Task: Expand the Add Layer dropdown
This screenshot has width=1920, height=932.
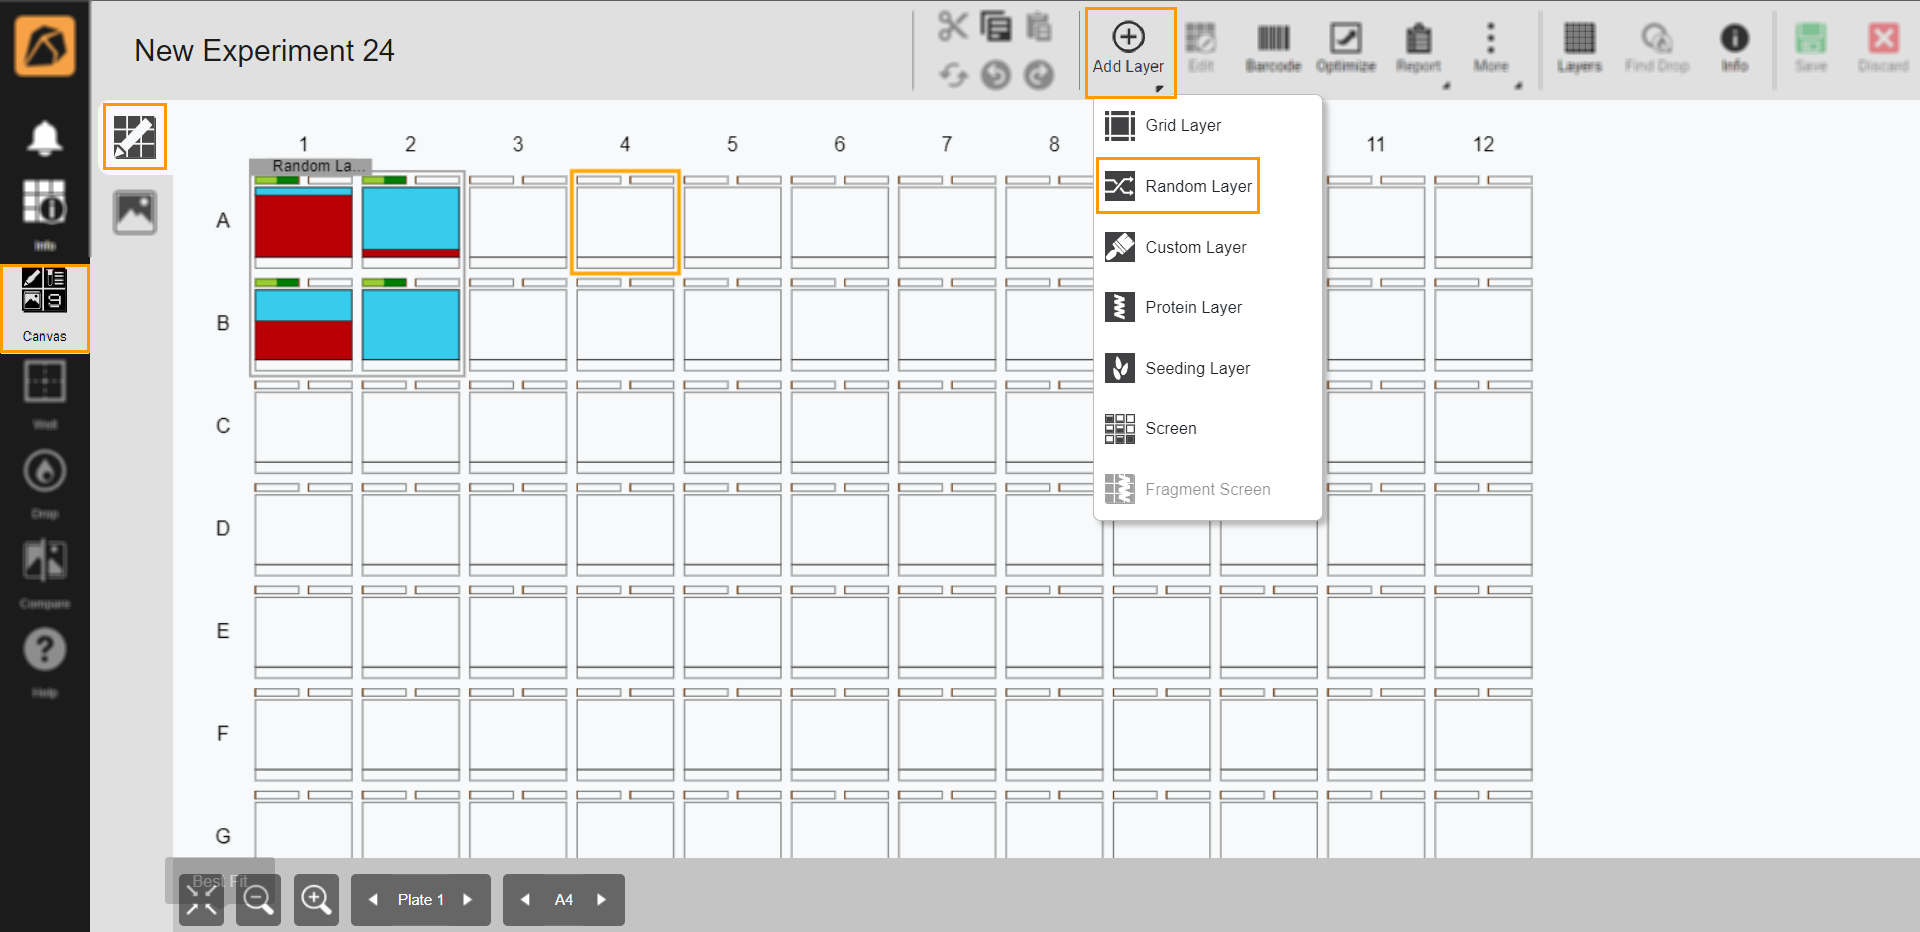Action: tap(1128, 45)
